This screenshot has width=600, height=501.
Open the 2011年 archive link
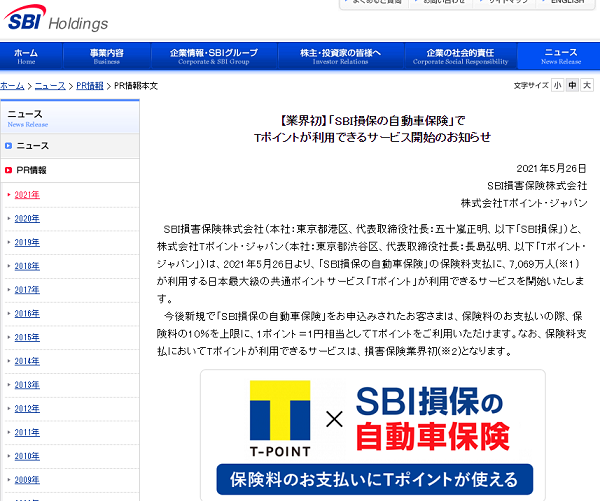(27, 432)
